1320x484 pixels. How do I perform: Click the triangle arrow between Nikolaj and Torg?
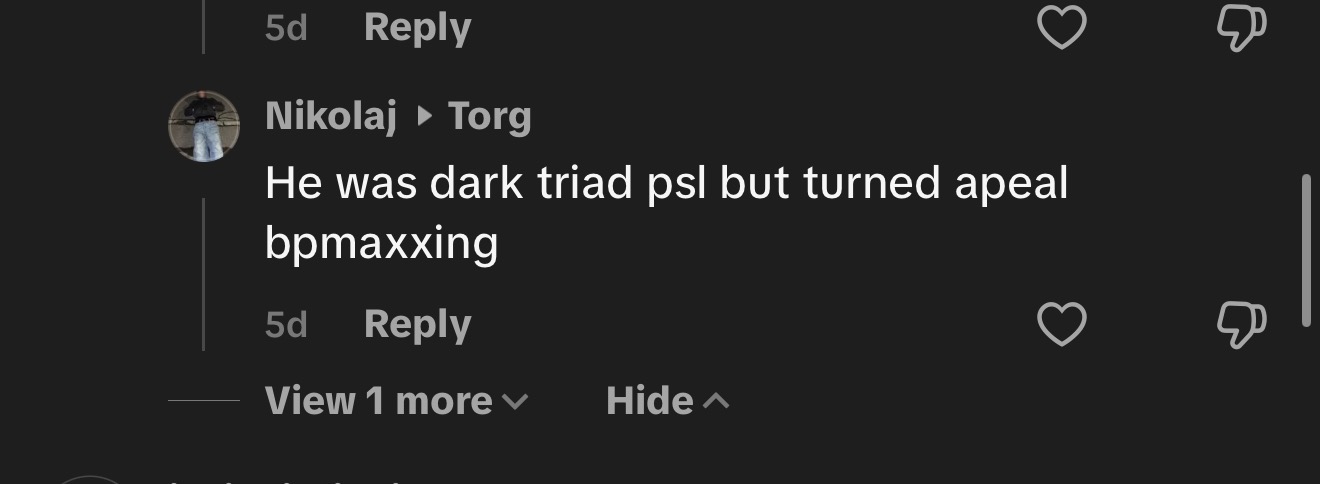(424, 117)
